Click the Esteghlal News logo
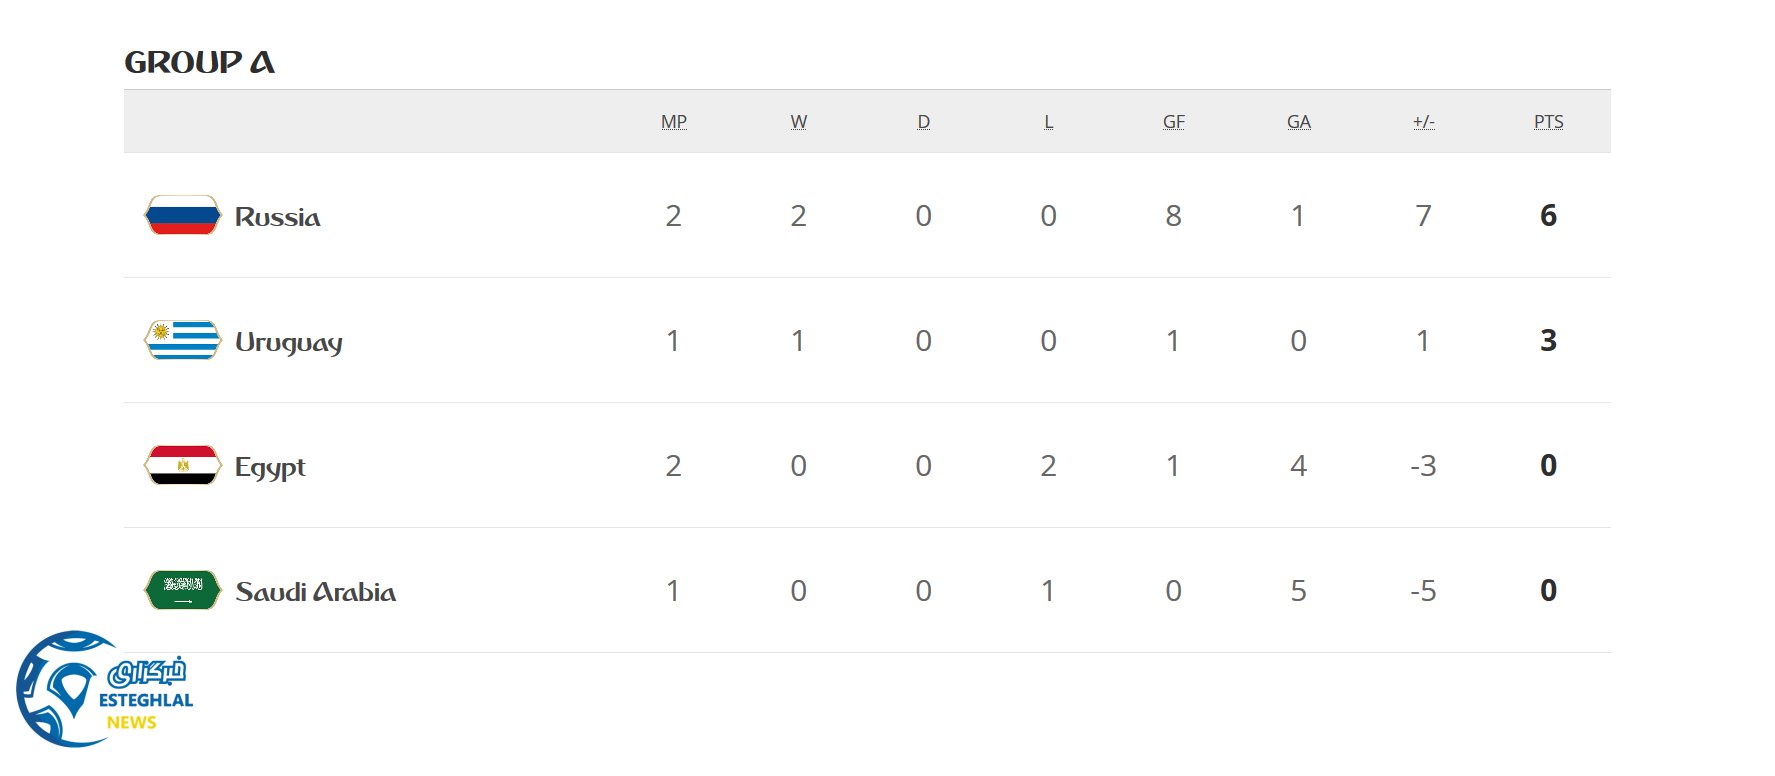 (103, 690)
